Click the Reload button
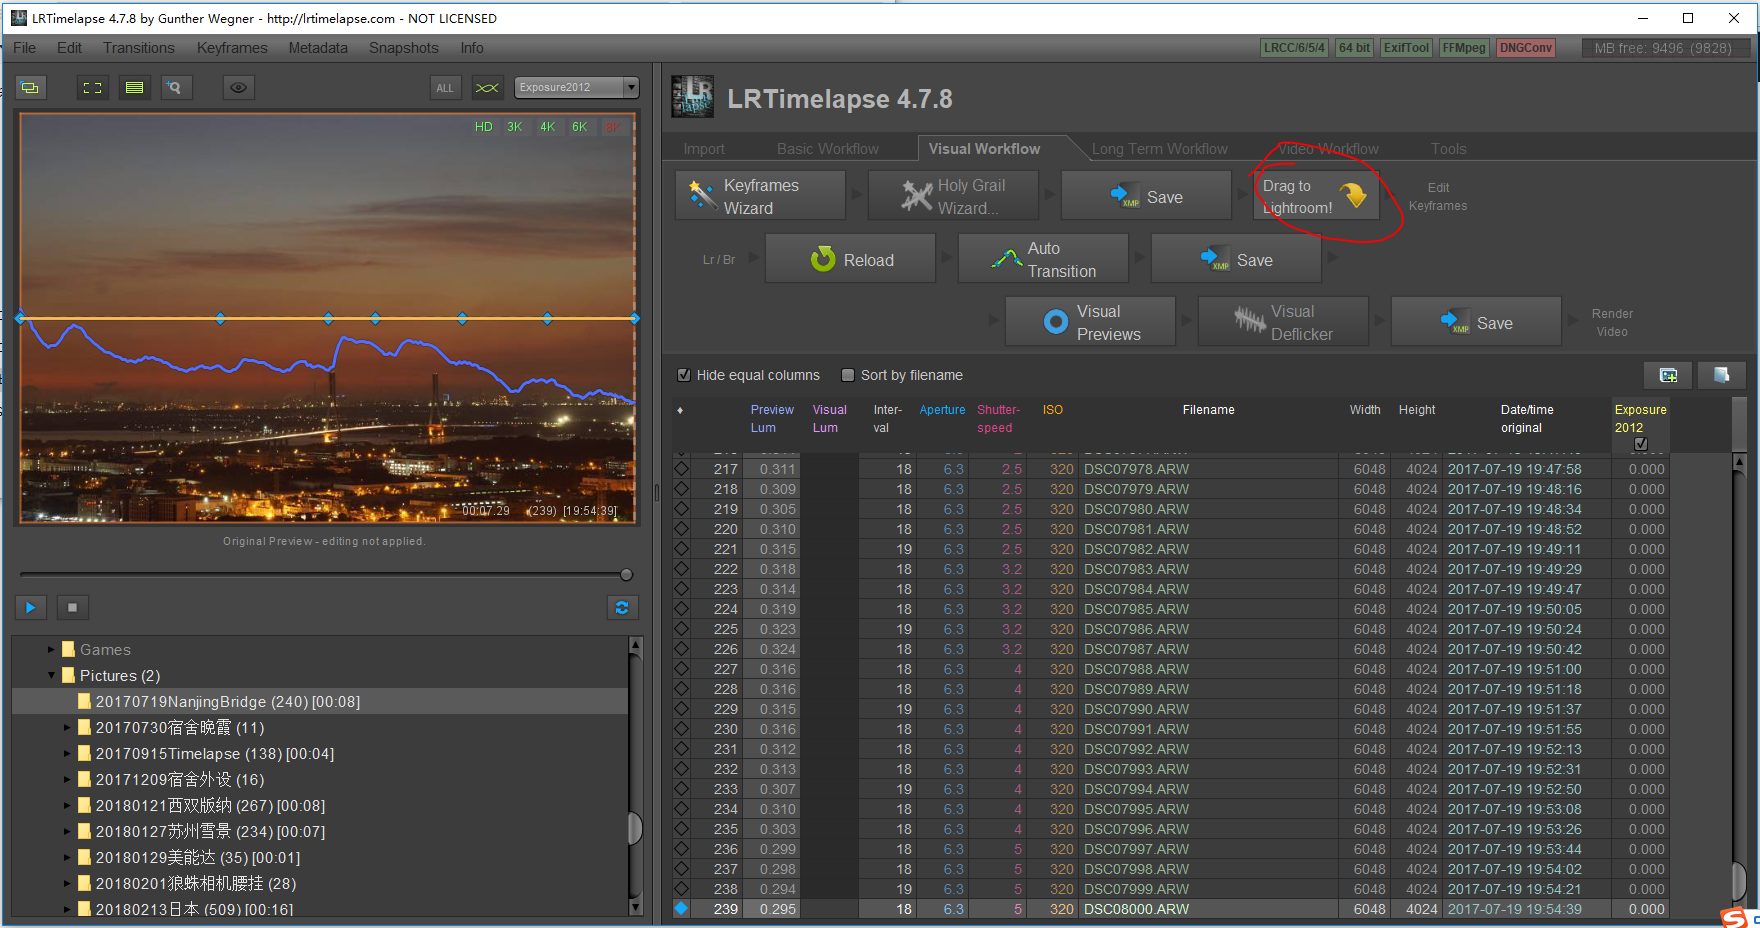This screenshot has height=928, width=1760. pyautogui.click(x=850, y=259)
